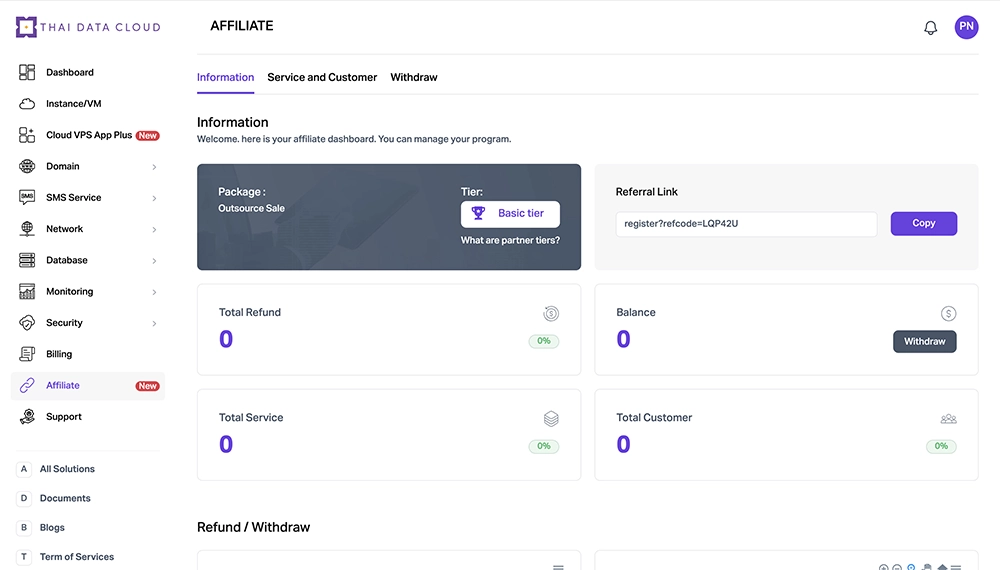Screen dimensions: 1000x570
Task: Click the T badge for Term of Services
Action: [24, 557]
